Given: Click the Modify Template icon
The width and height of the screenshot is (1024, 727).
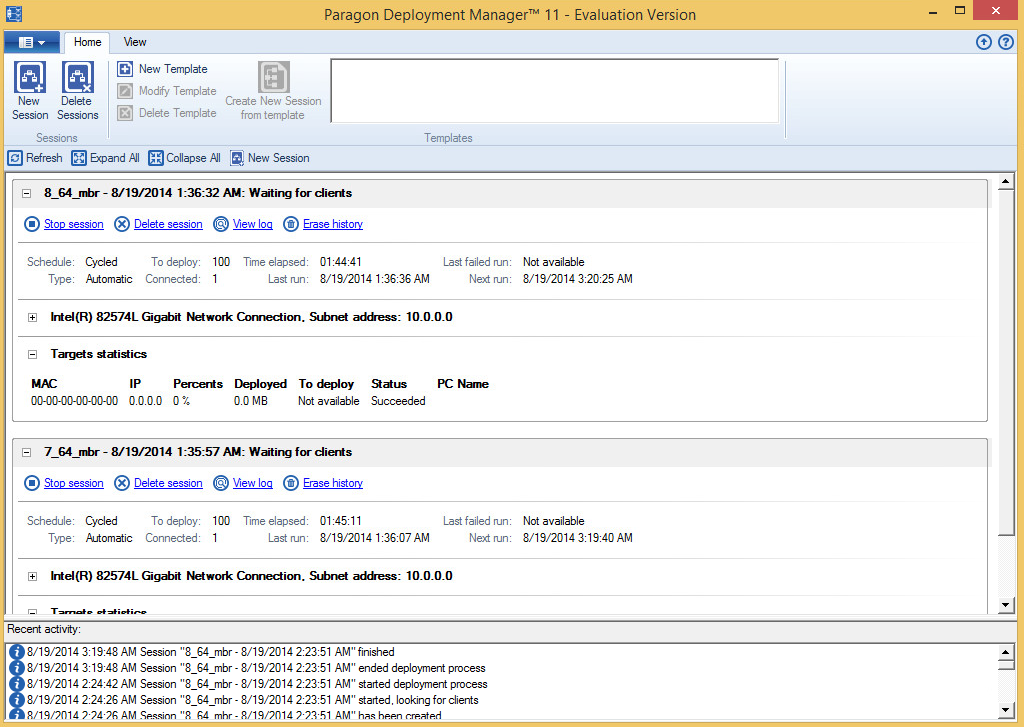Looking at the screenshot, I should (x=125, y=91).
